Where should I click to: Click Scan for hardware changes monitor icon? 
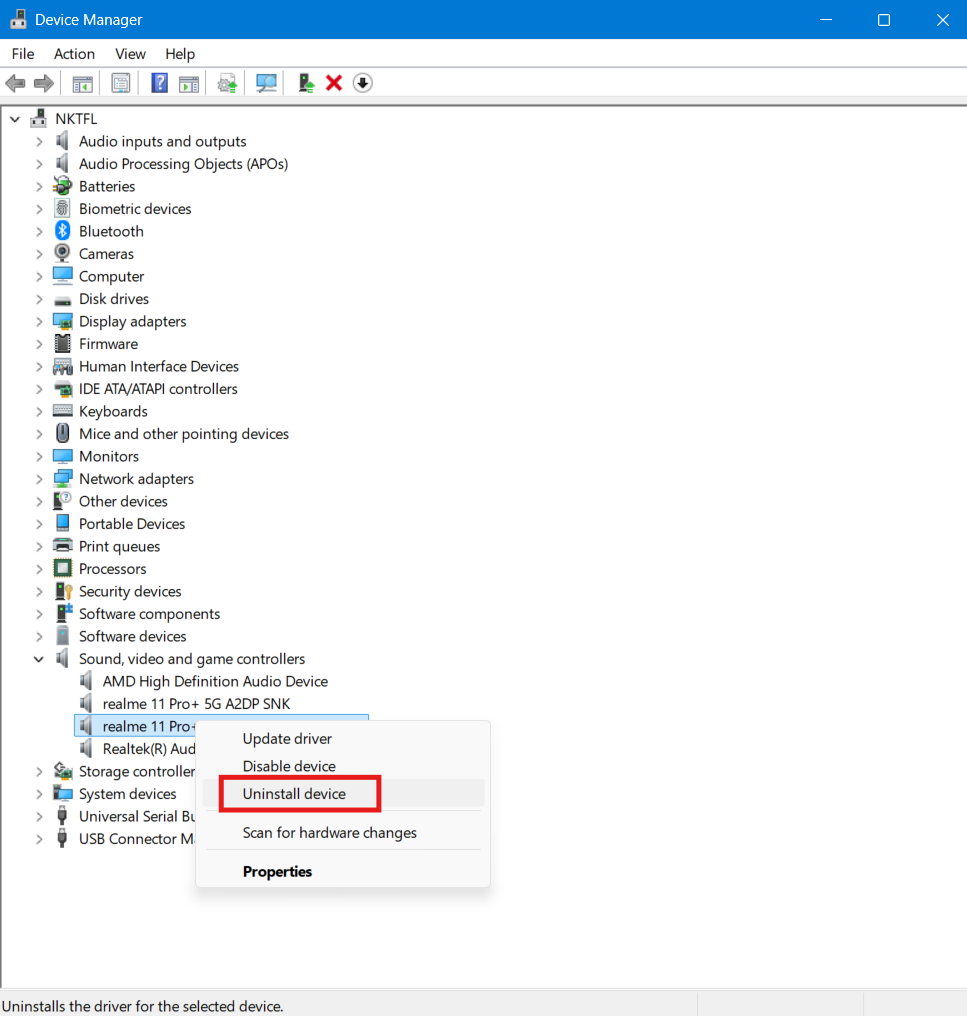266,83
